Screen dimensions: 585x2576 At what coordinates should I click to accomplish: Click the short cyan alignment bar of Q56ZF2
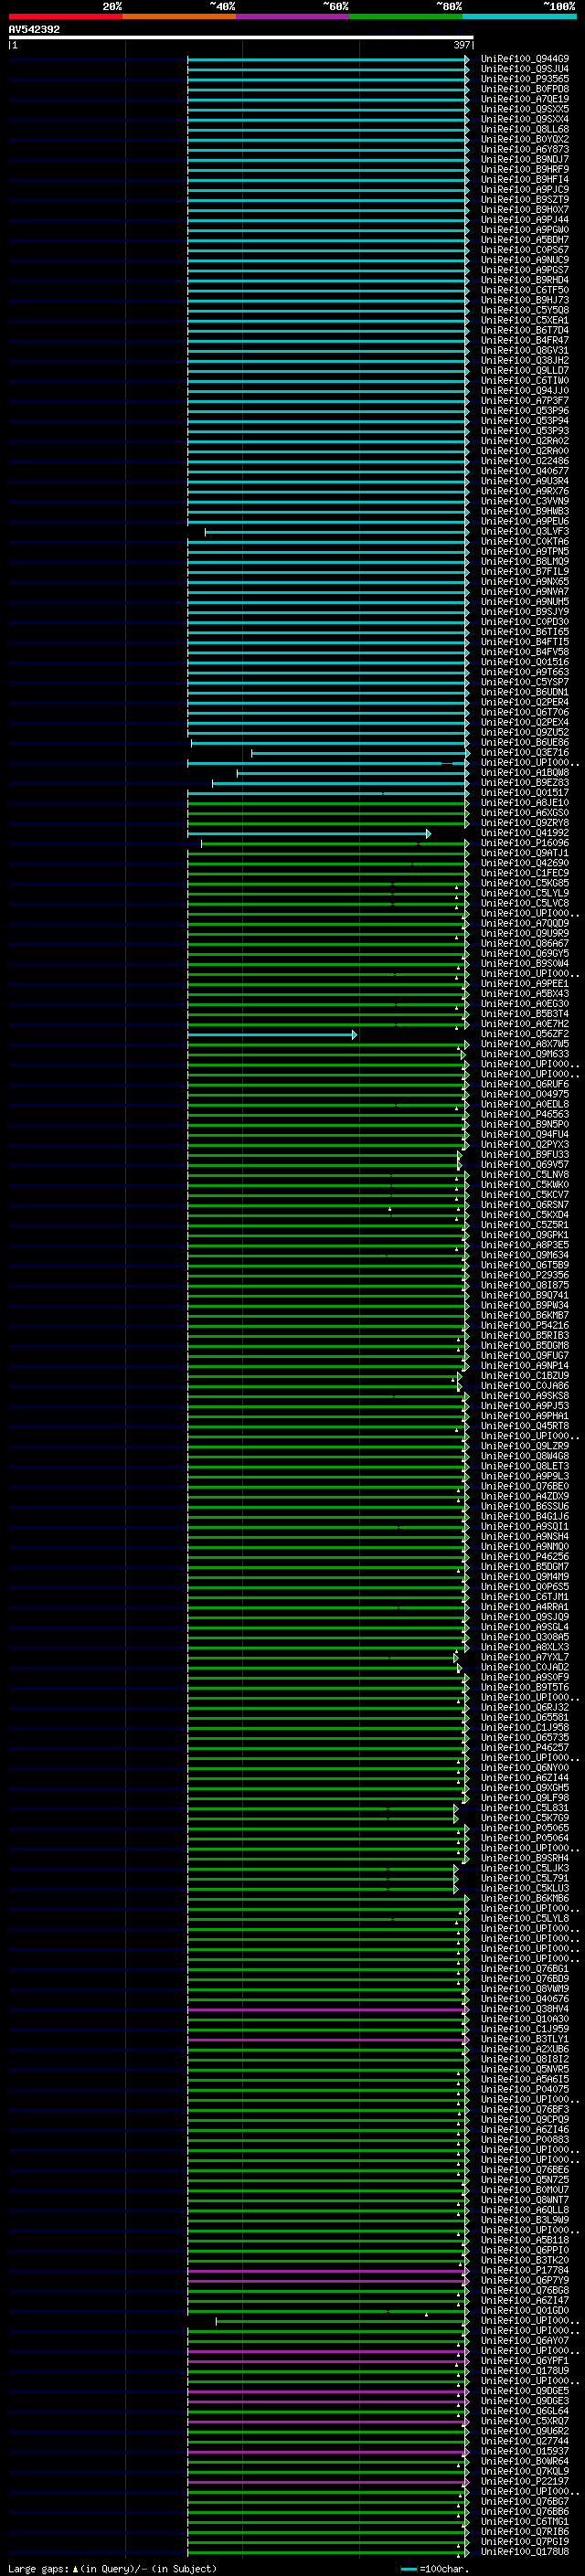272,1034
